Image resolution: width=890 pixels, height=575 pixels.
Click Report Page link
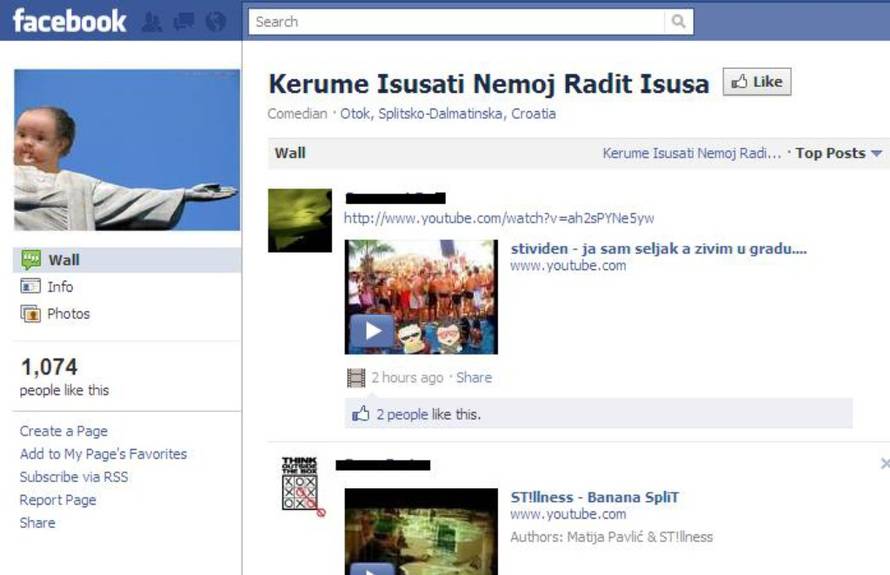(x=58, y=500)
